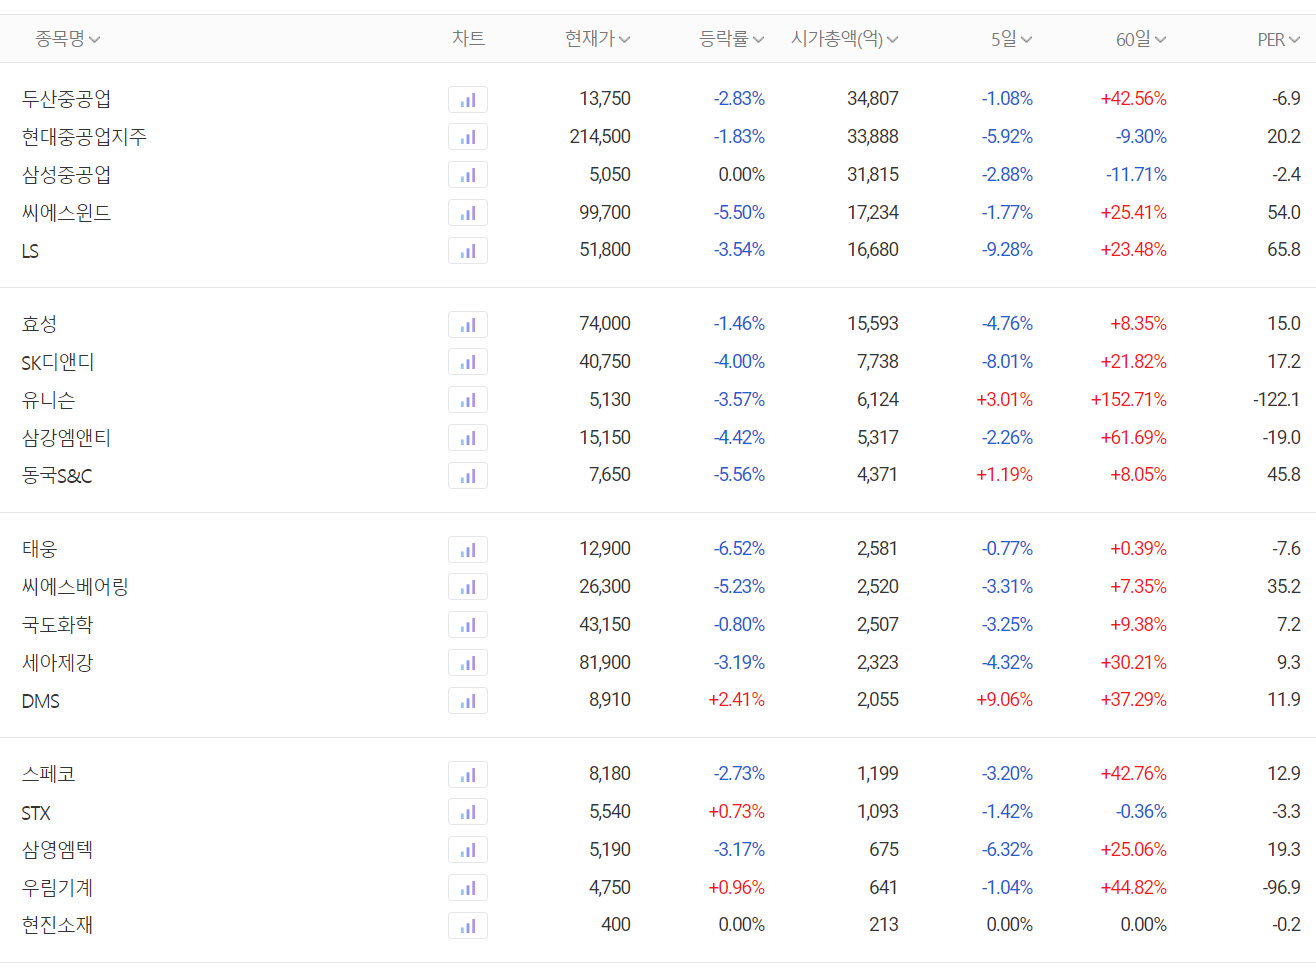Open chart icon for 태웅
This screenshot has width=1316, height=979.
coord(468,549)
